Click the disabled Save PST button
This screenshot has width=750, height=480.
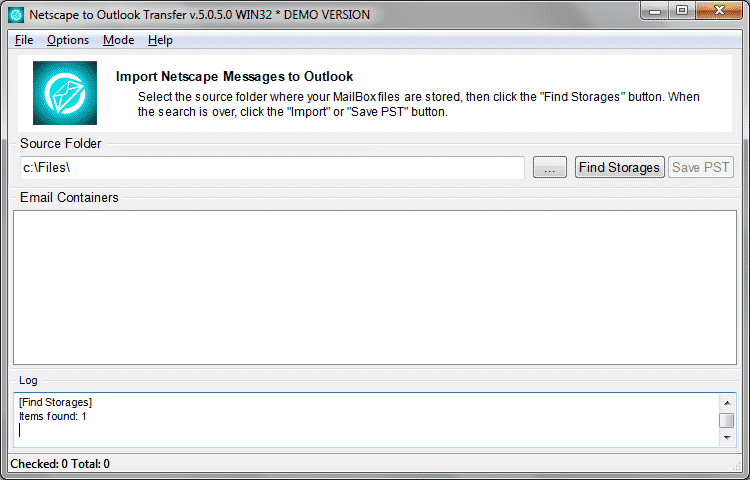pos(701,167)
